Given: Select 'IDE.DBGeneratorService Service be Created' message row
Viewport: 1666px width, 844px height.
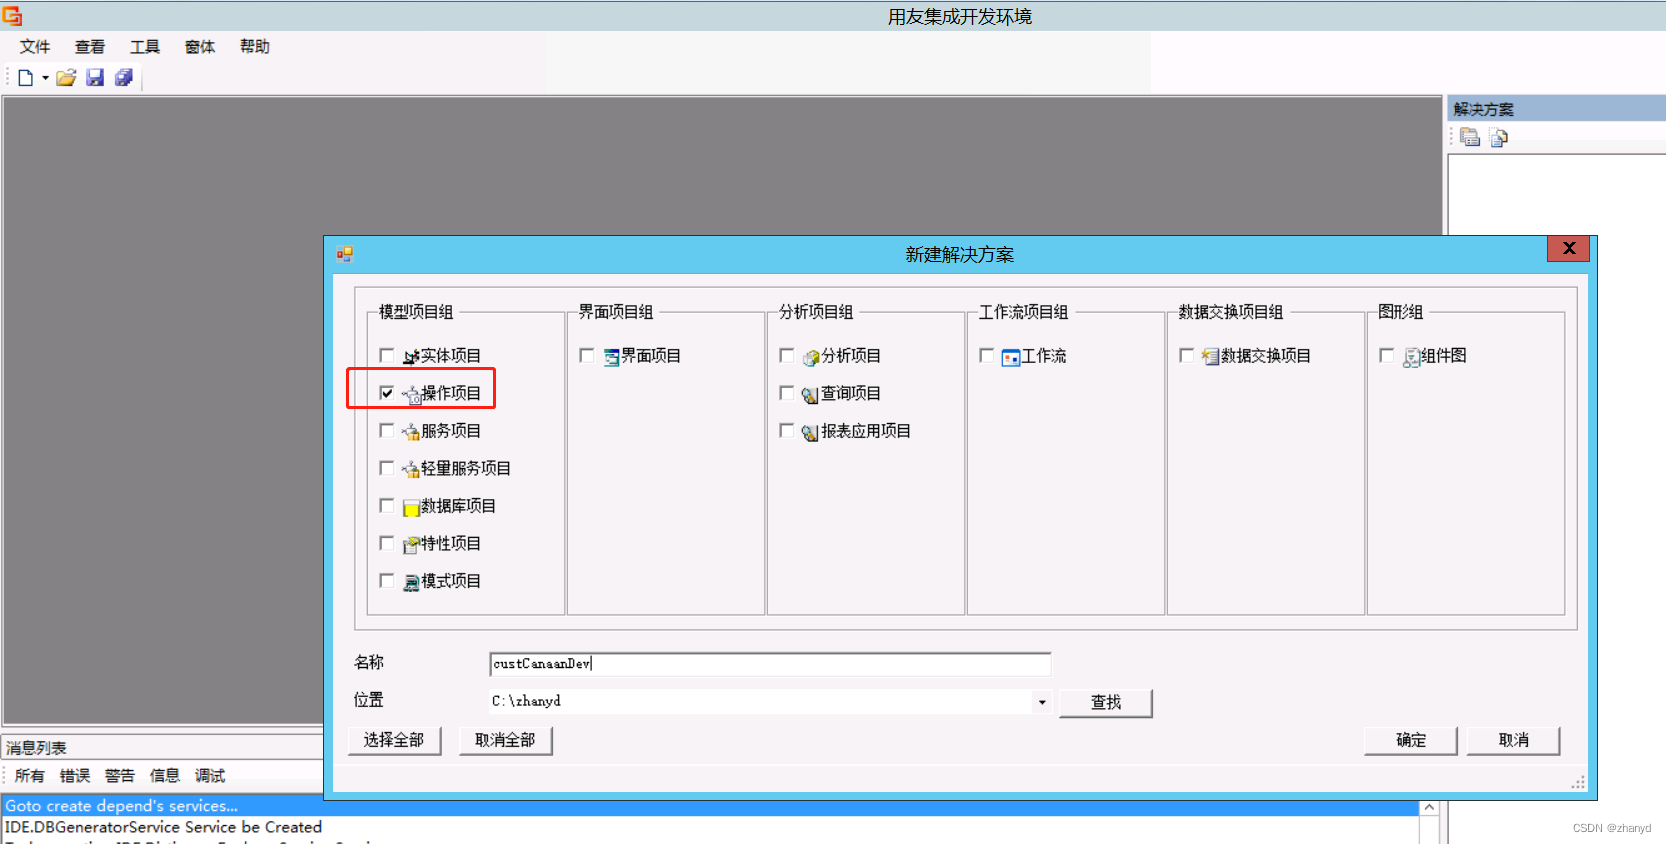Looking at the screenshot, I should coord(711,827).
